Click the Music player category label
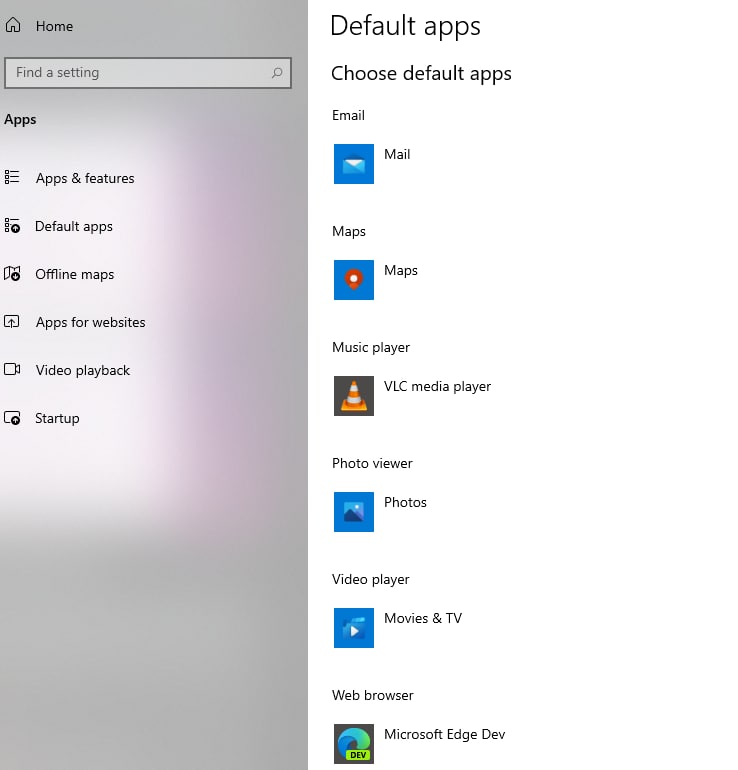The height and width of the screenshot is (770, 738). tap(371, 348)
